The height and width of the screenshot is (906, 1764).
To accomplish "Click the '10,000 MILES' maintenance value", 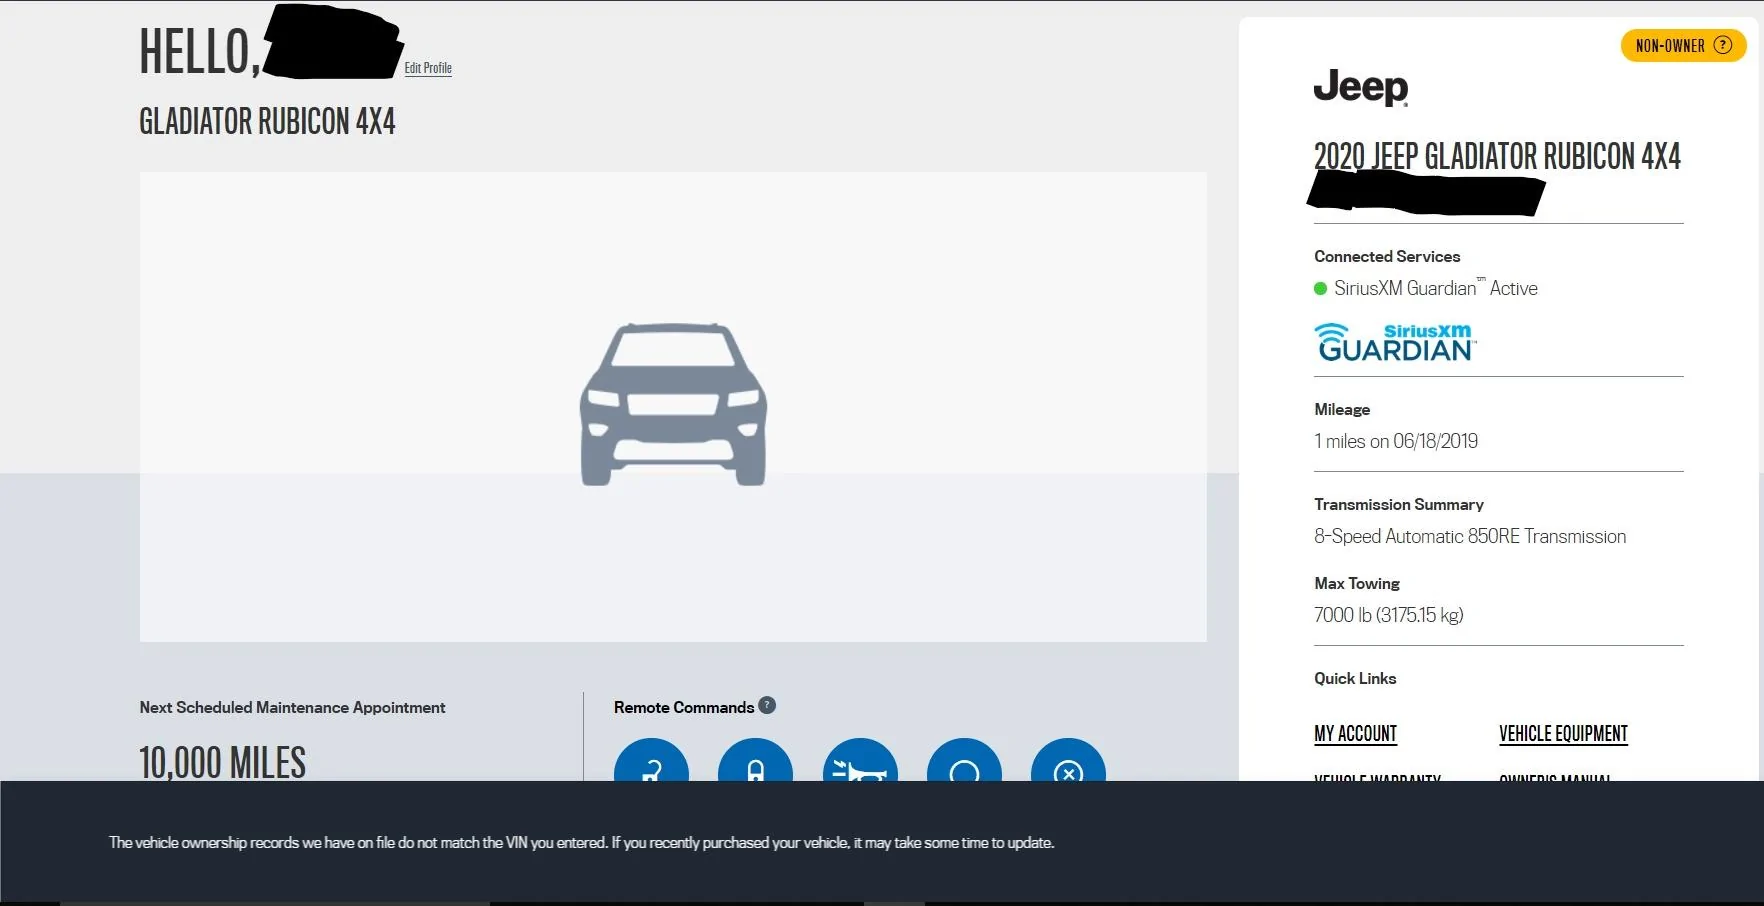I will pos(222,762).
